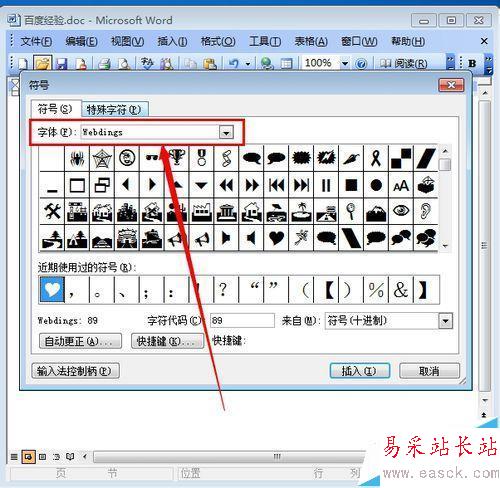Pick the factory building symbol
The width and height of the screenshot is (500, 488).
point(202,212)
